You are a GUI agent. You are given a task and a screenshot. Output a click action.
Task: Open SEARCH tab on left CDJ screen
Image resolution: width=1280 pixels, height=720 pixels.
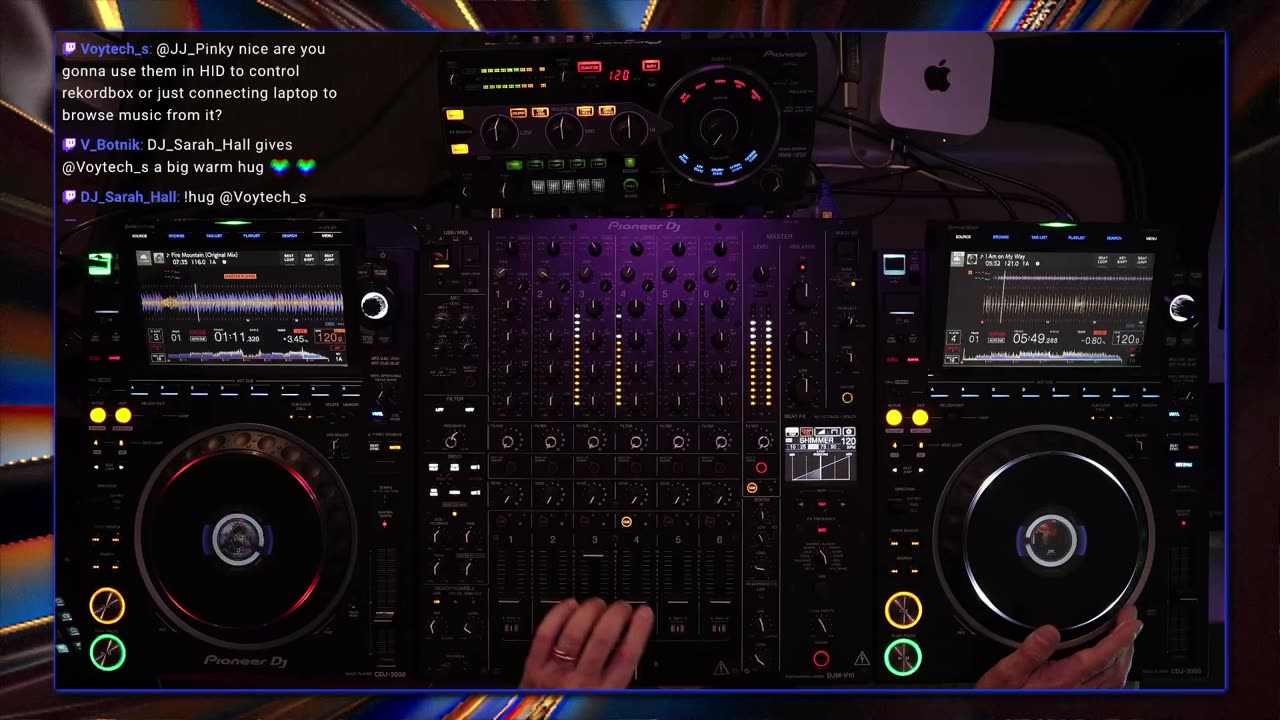point(289,237)
